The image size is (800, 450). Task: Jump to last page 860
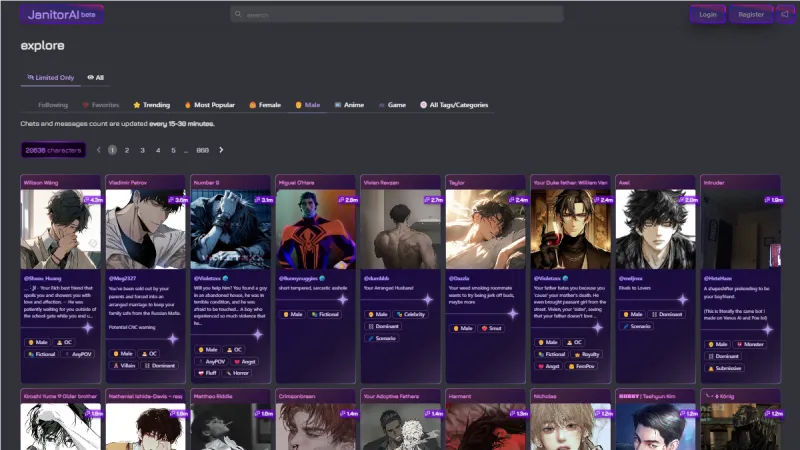(203, 150)
